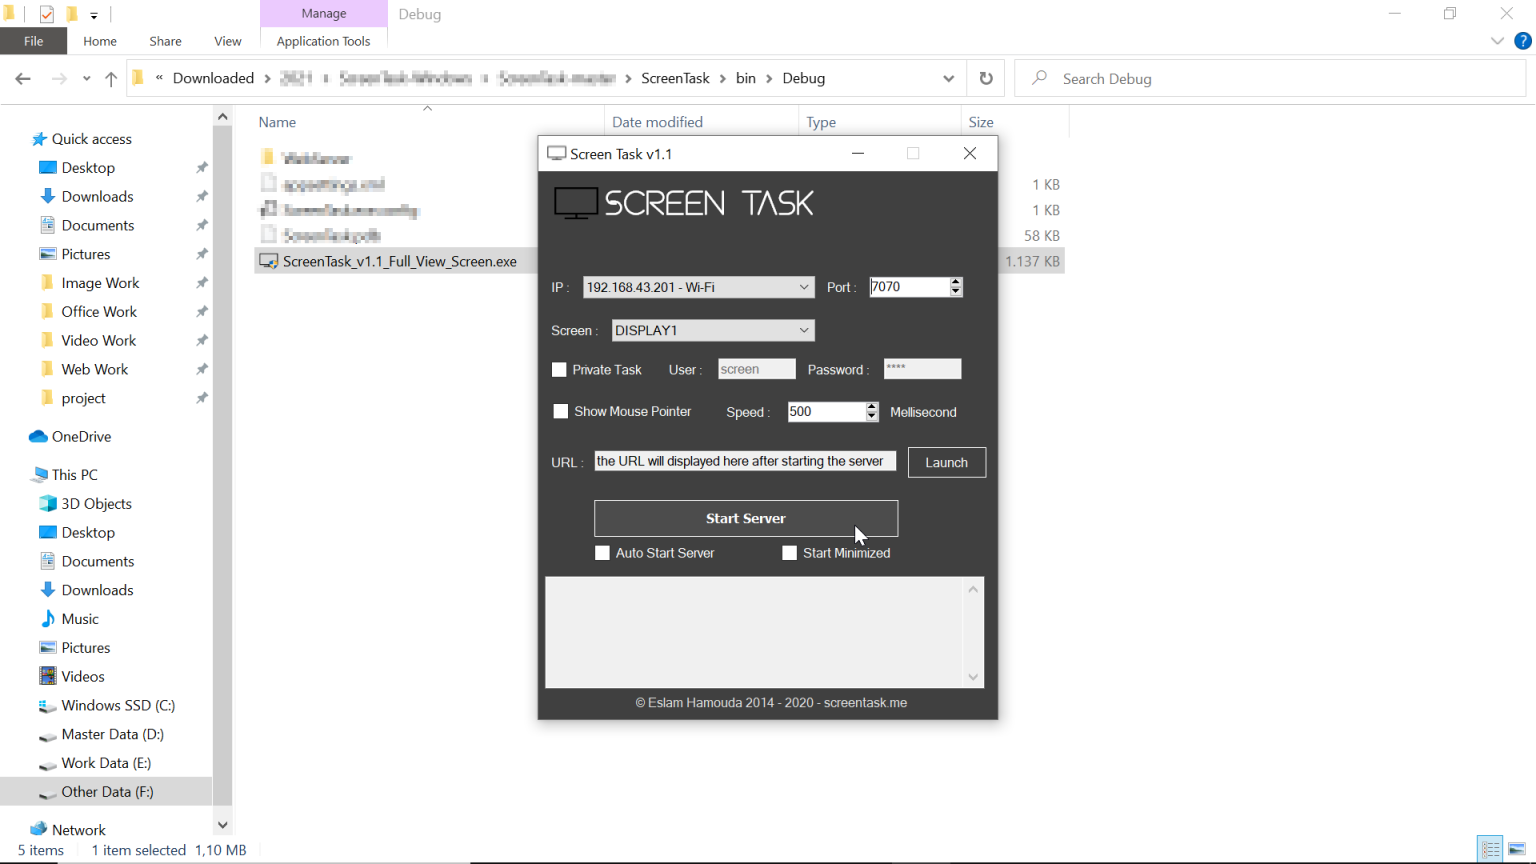Click the back navigation arrow
1536x864 pixels.
pos(23,78)
